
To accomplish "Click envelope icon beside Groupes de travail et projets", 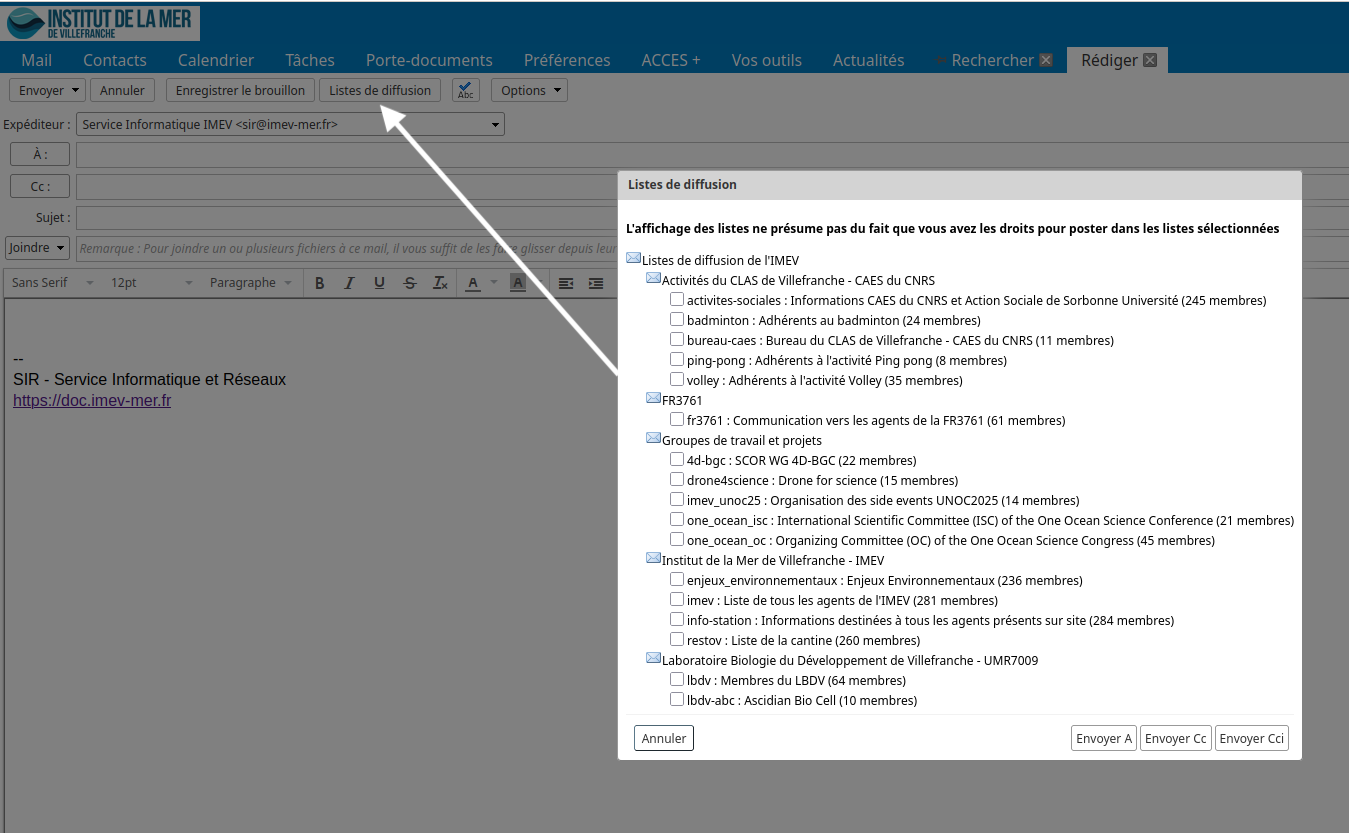I will 653,439.
